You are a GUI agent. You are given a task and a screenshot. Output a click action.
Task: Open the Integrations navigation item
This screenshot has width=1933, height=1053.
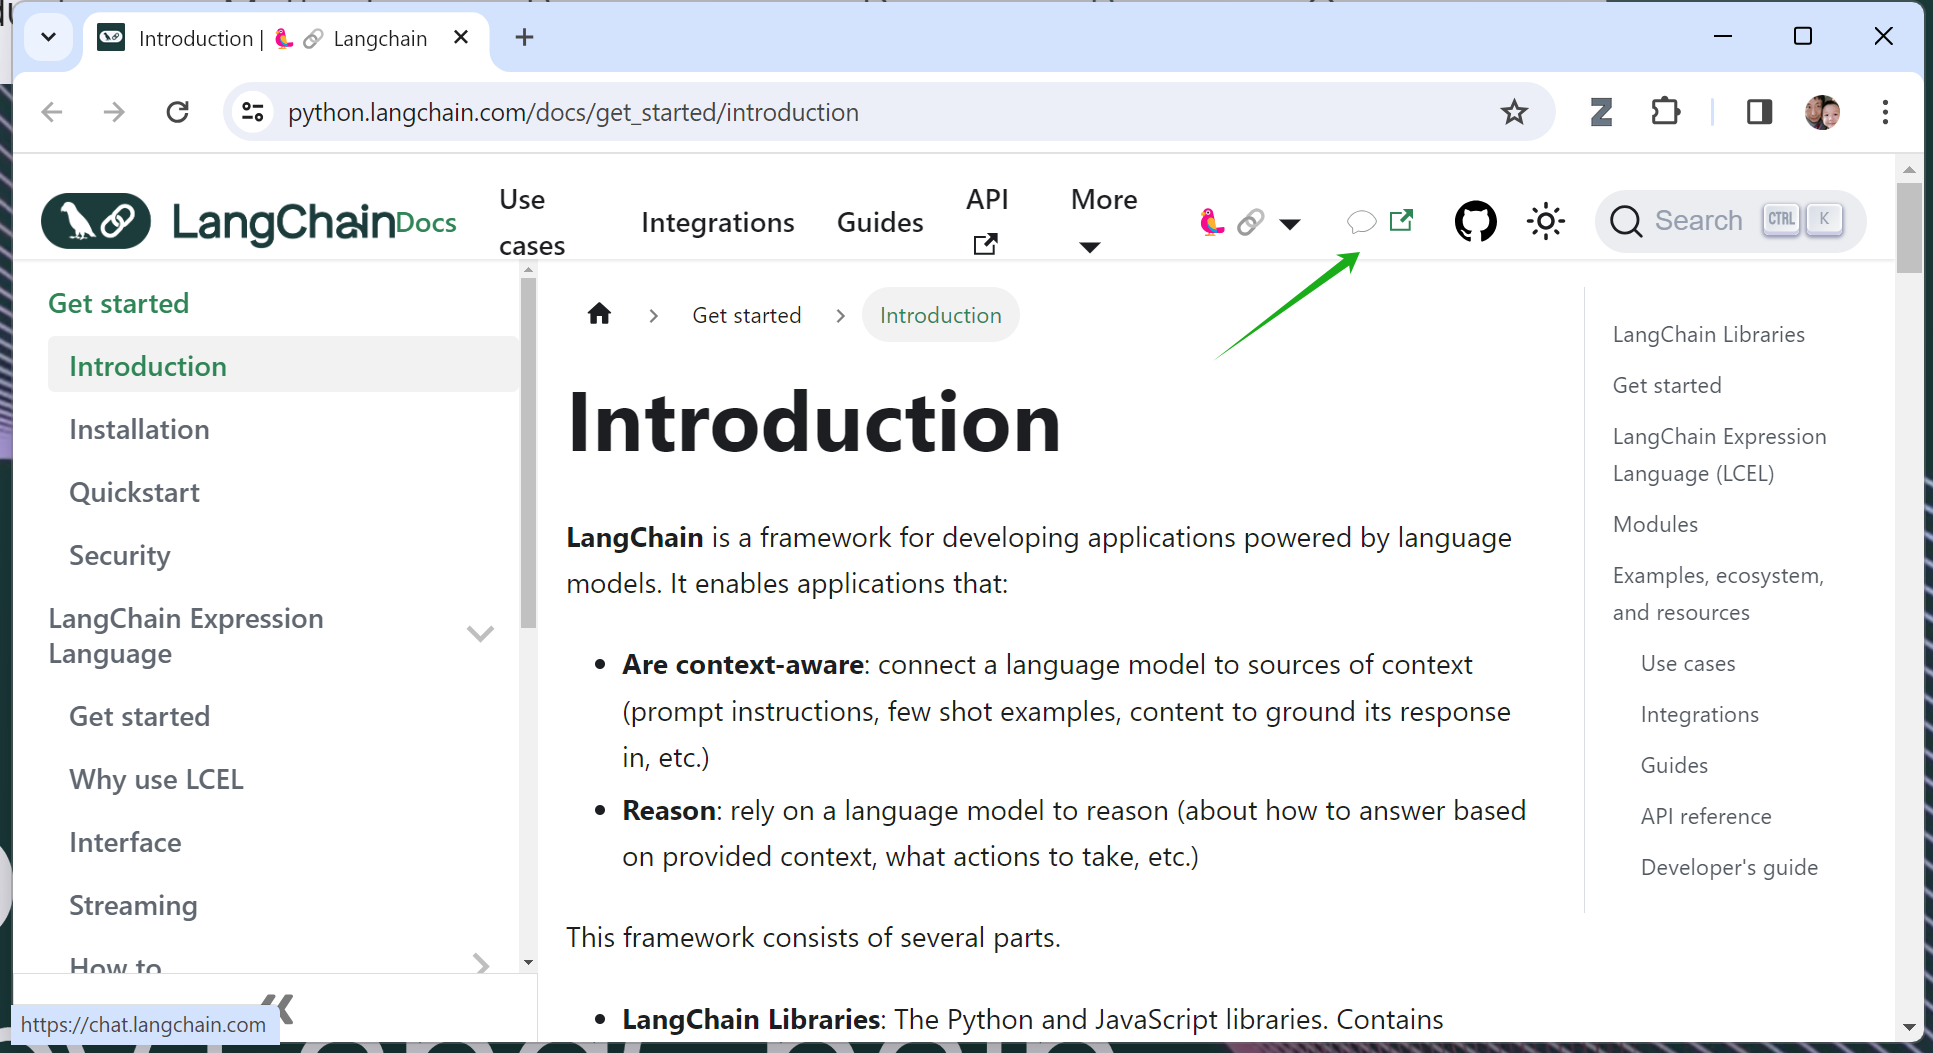[x=717, y=222]
